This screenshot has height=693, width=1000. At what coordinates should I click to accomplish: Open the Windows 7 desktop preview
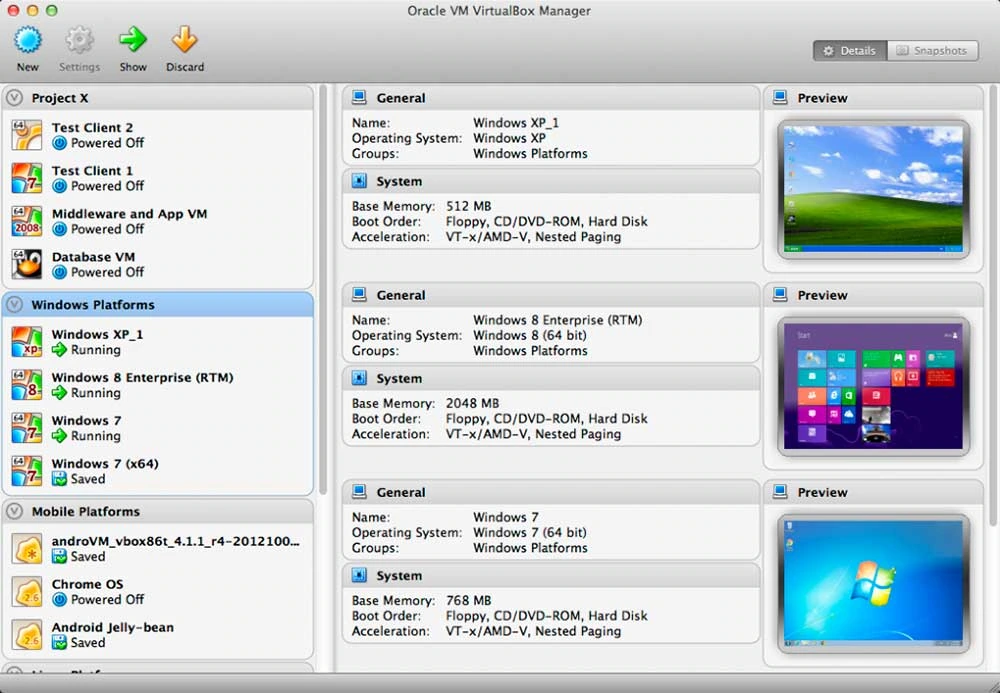tap(873, 583)
